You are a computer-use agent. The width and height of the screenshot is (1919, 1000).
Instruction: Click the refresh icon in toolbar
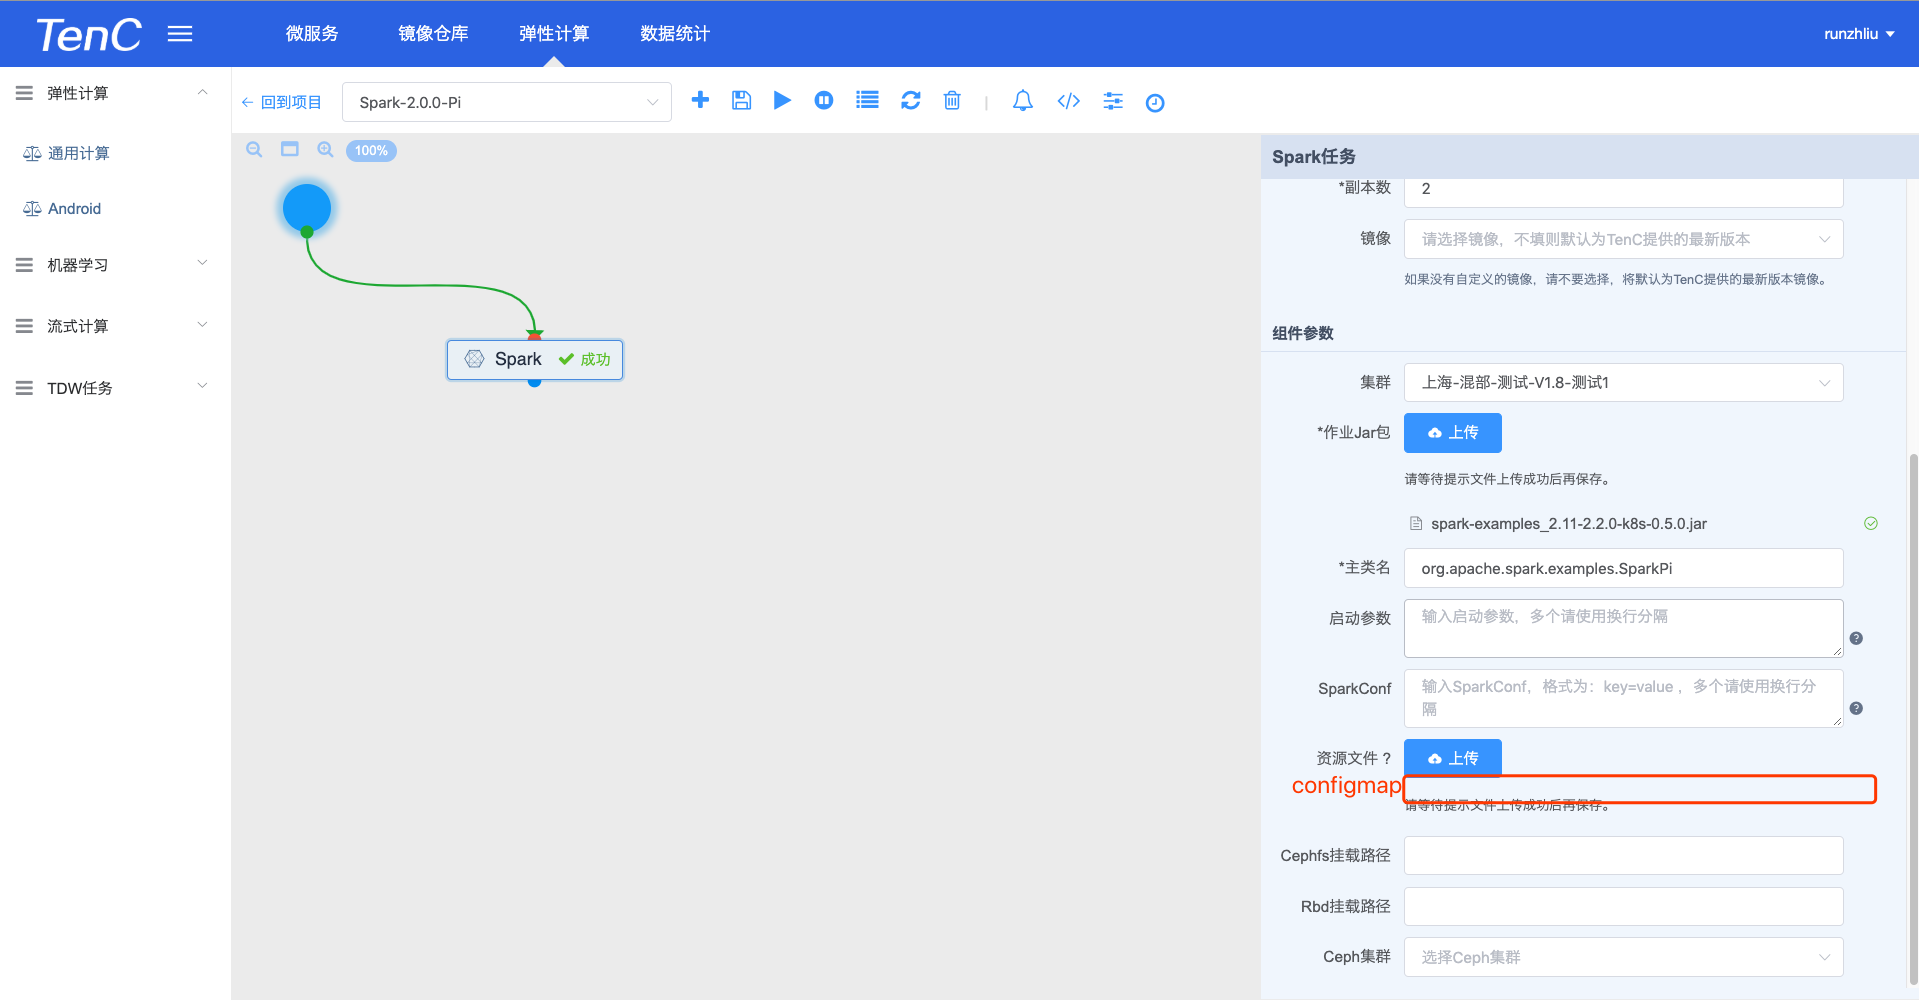click(x=910, y=100)
